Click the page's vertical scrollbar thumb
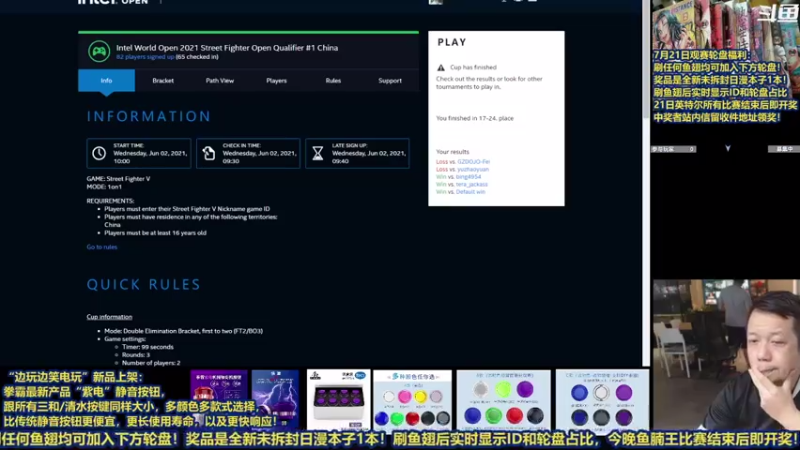Image resolution: width=800 pixels, height=450 pixels. [x=646, y=59]
